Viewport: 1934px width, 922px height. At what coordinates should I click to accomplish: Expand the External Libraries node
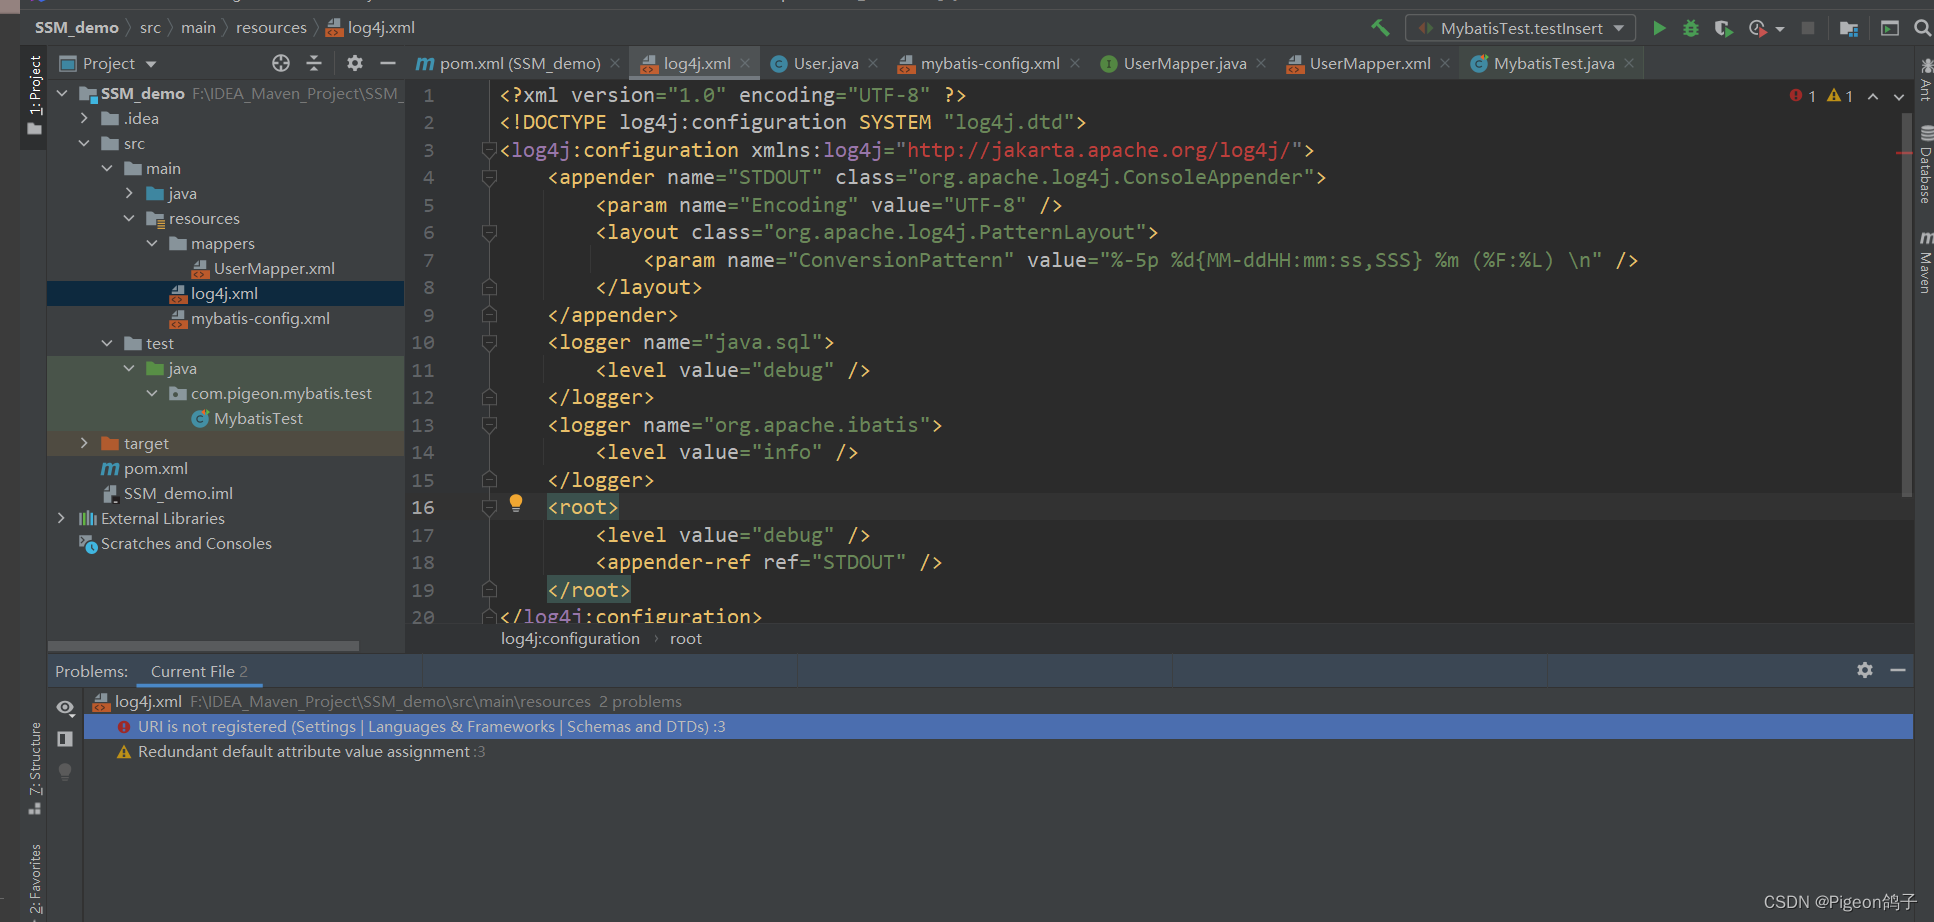click(x=61, y=518)
